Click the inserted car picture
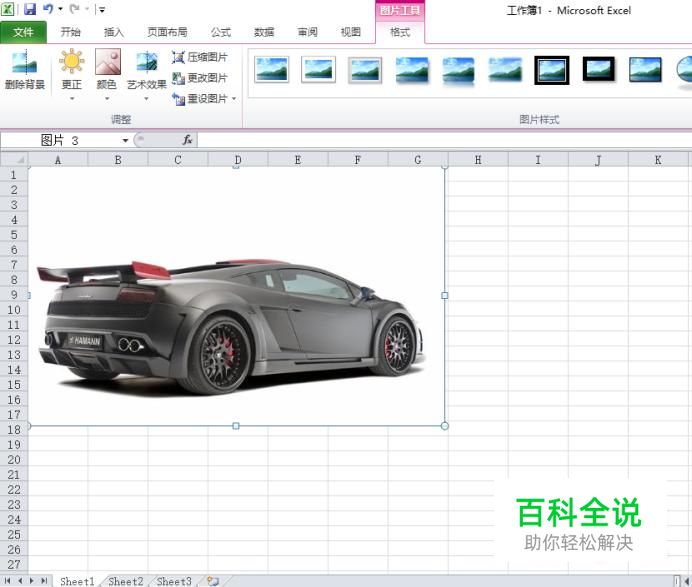692x587 pixels. coord(237,296)
